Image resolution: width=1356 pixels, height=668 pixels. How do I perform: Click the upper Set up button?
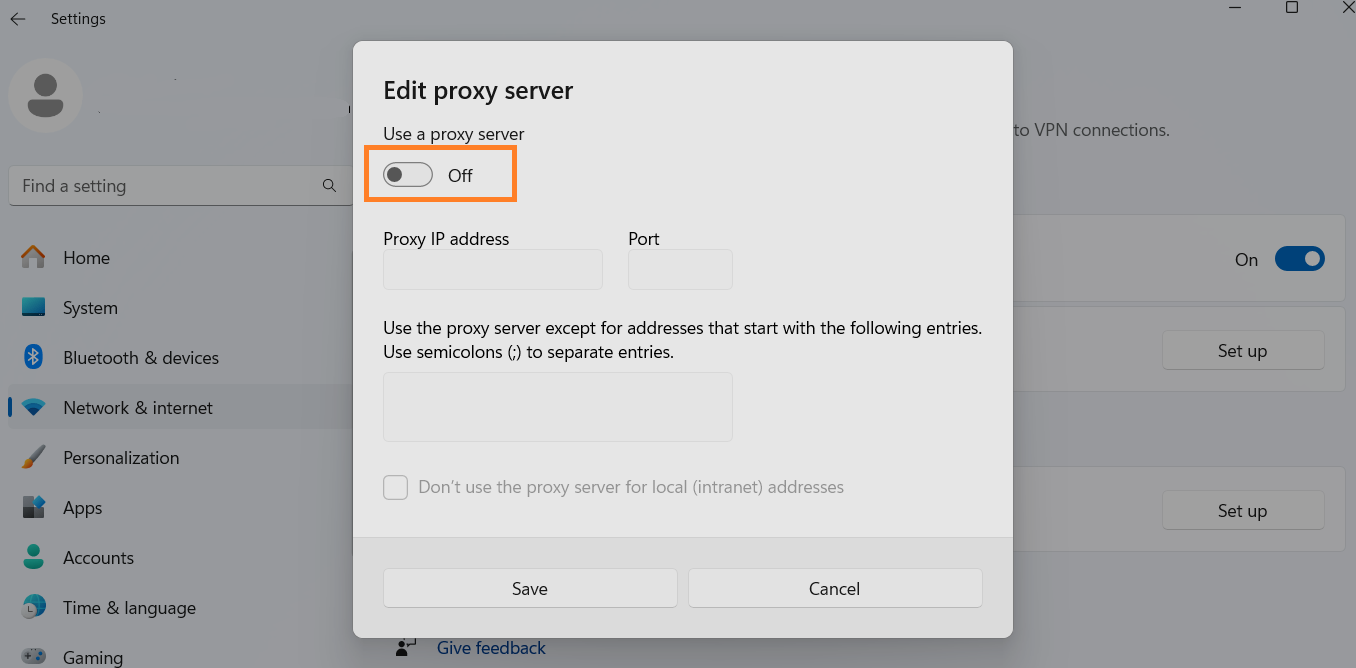(1243, 351)
